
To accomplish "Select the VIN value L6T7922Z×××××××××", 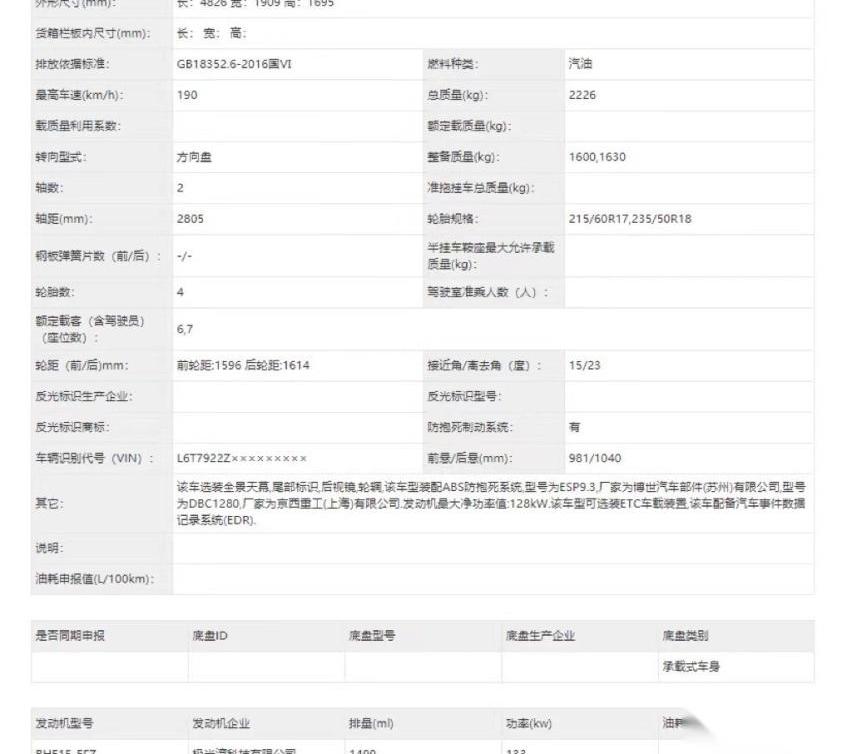I will pyautogui.click(x=242, y=458).
